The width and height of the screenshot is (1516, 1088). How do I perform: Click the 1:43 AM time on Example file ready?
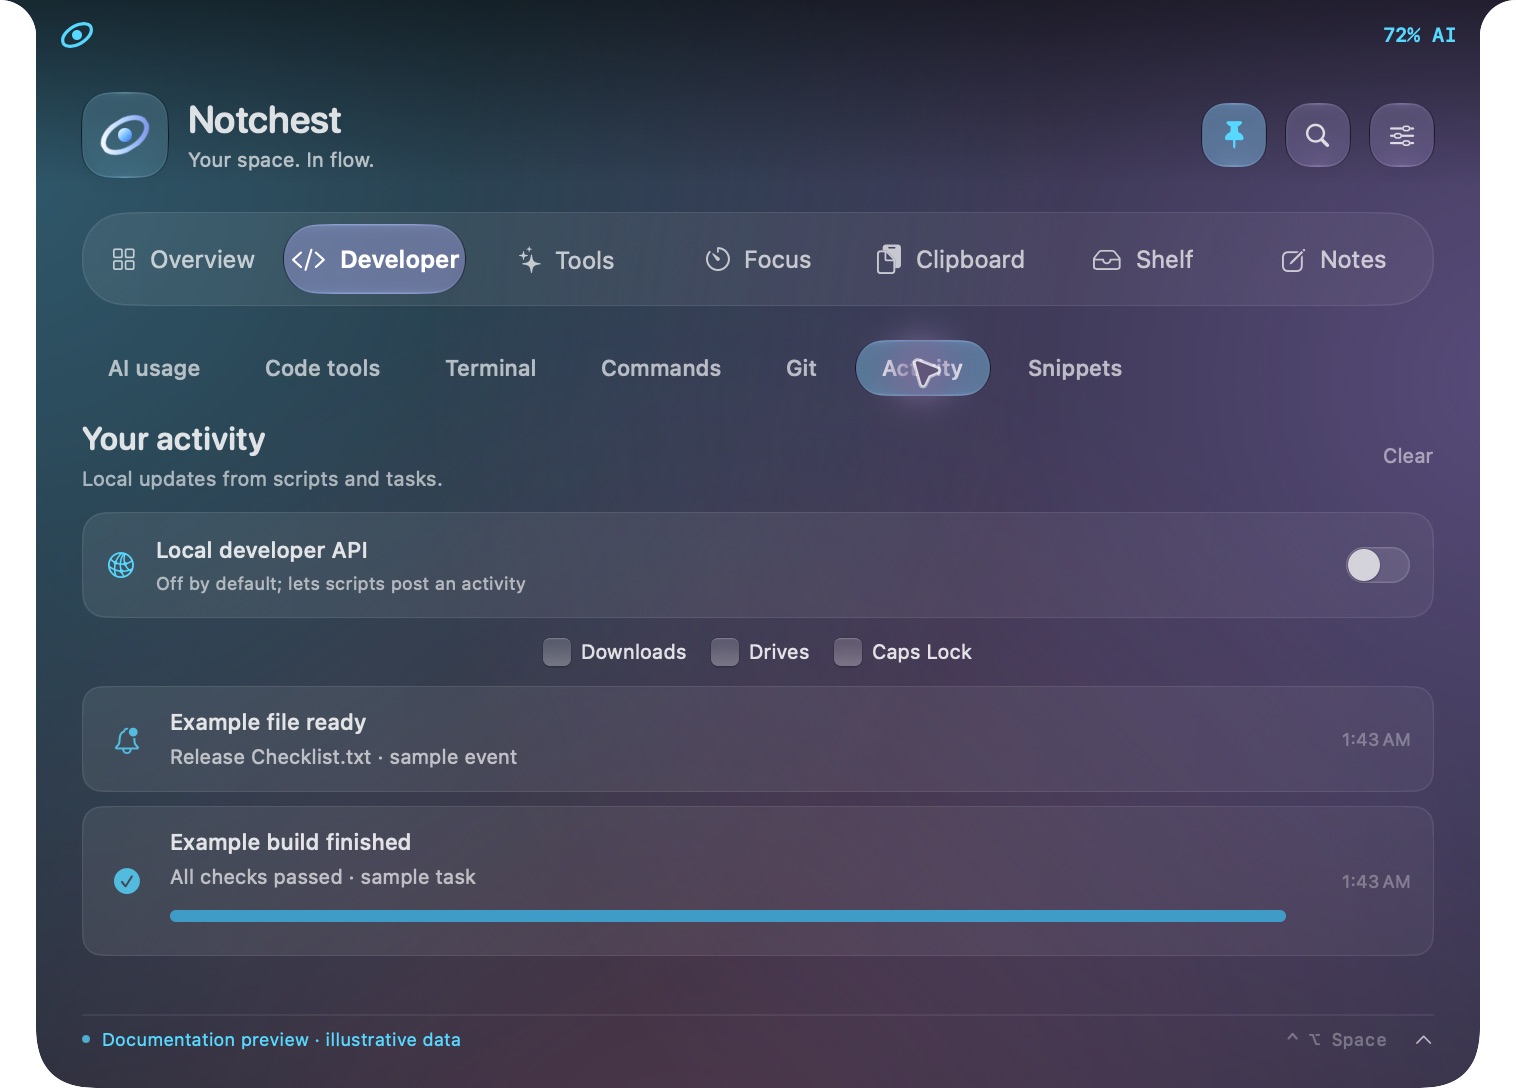[x=1376, y=740]
